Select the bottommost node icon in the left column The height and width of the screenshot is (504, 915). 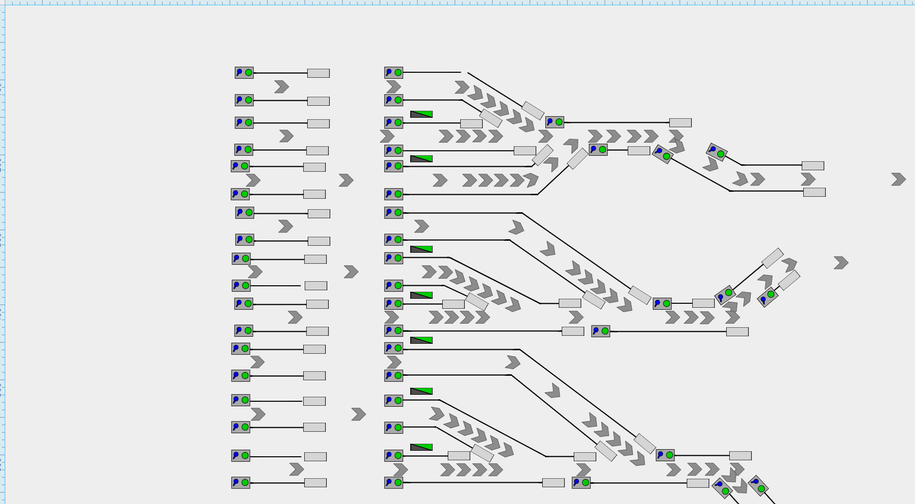241,482
